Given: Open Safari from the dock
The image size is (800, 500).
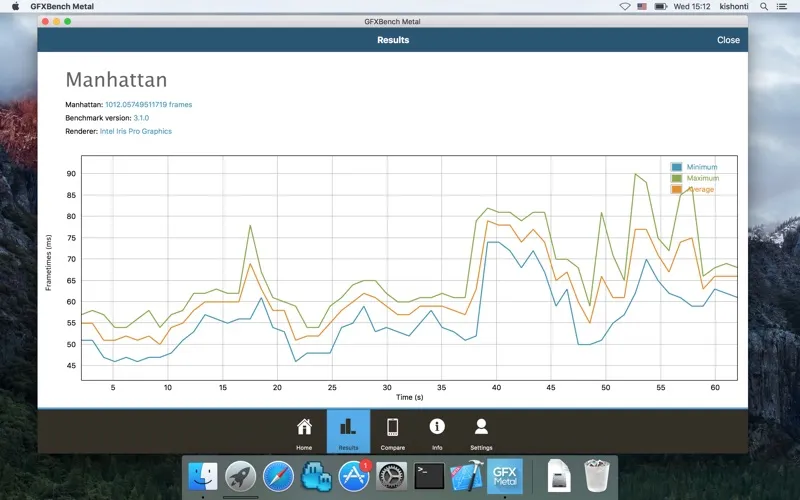Looking at the screenshot, I should (278, 476).
